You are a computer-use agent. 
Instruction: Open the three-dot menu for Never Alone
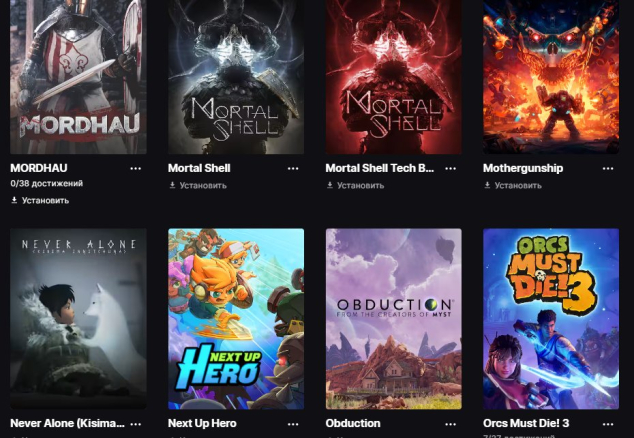(x=135, y=424)
